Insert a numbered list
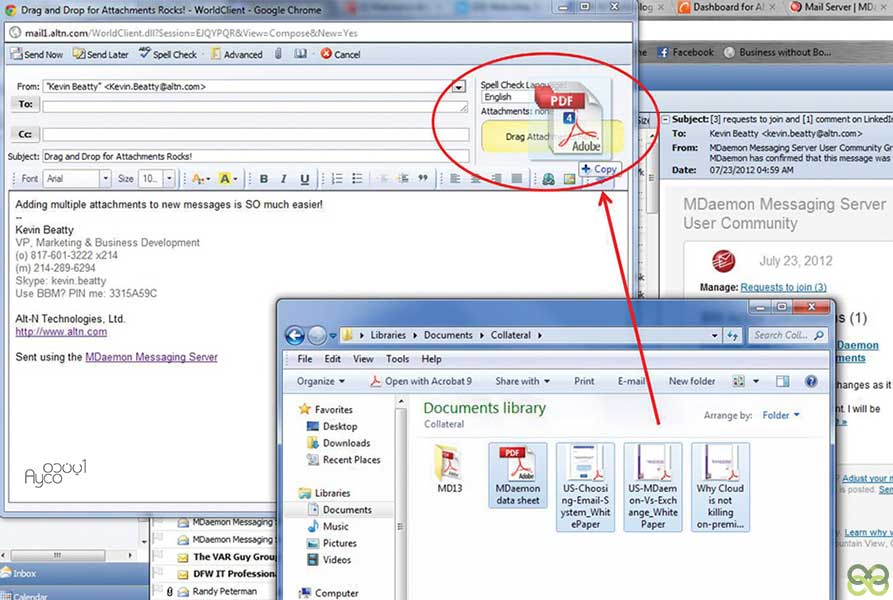This screenshot has width=893, height=600. point(337,179)
